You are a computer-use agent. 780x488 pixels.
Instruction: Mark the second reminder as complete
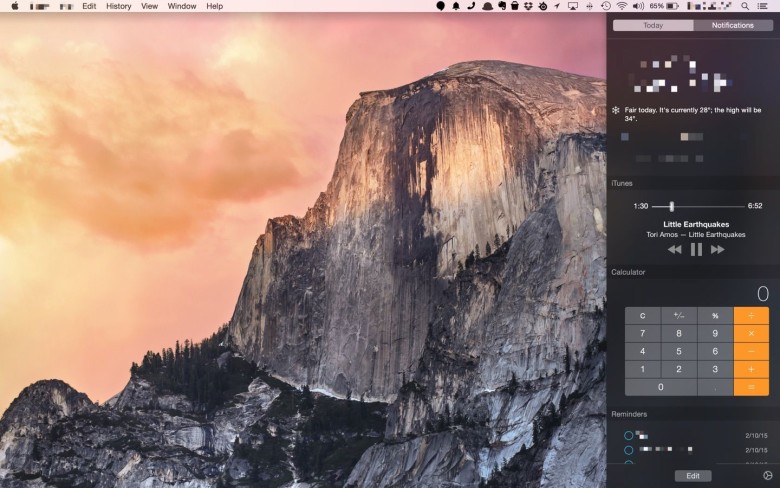[628, 450]
